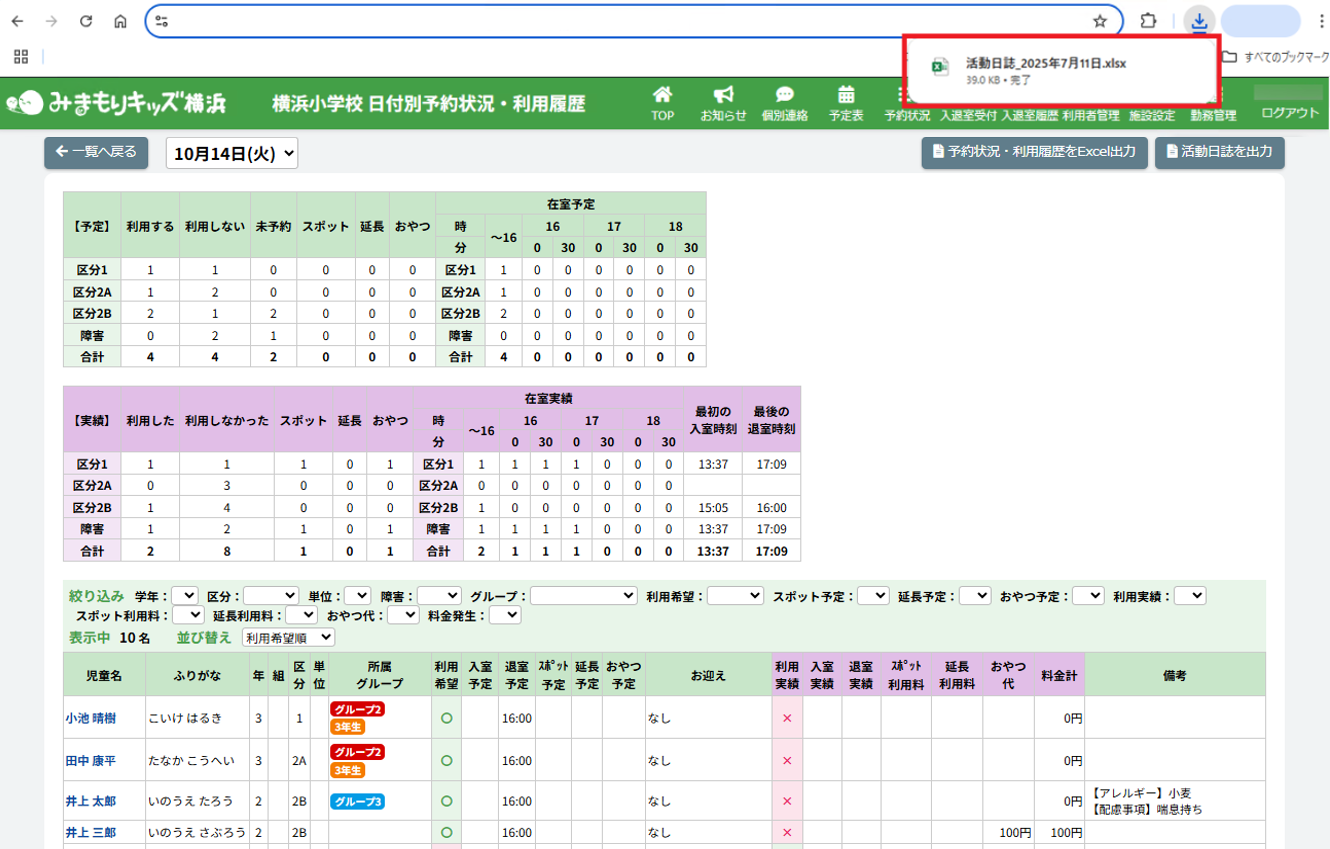Open the browser extensions puzzle icon

tap(1148, 21)
